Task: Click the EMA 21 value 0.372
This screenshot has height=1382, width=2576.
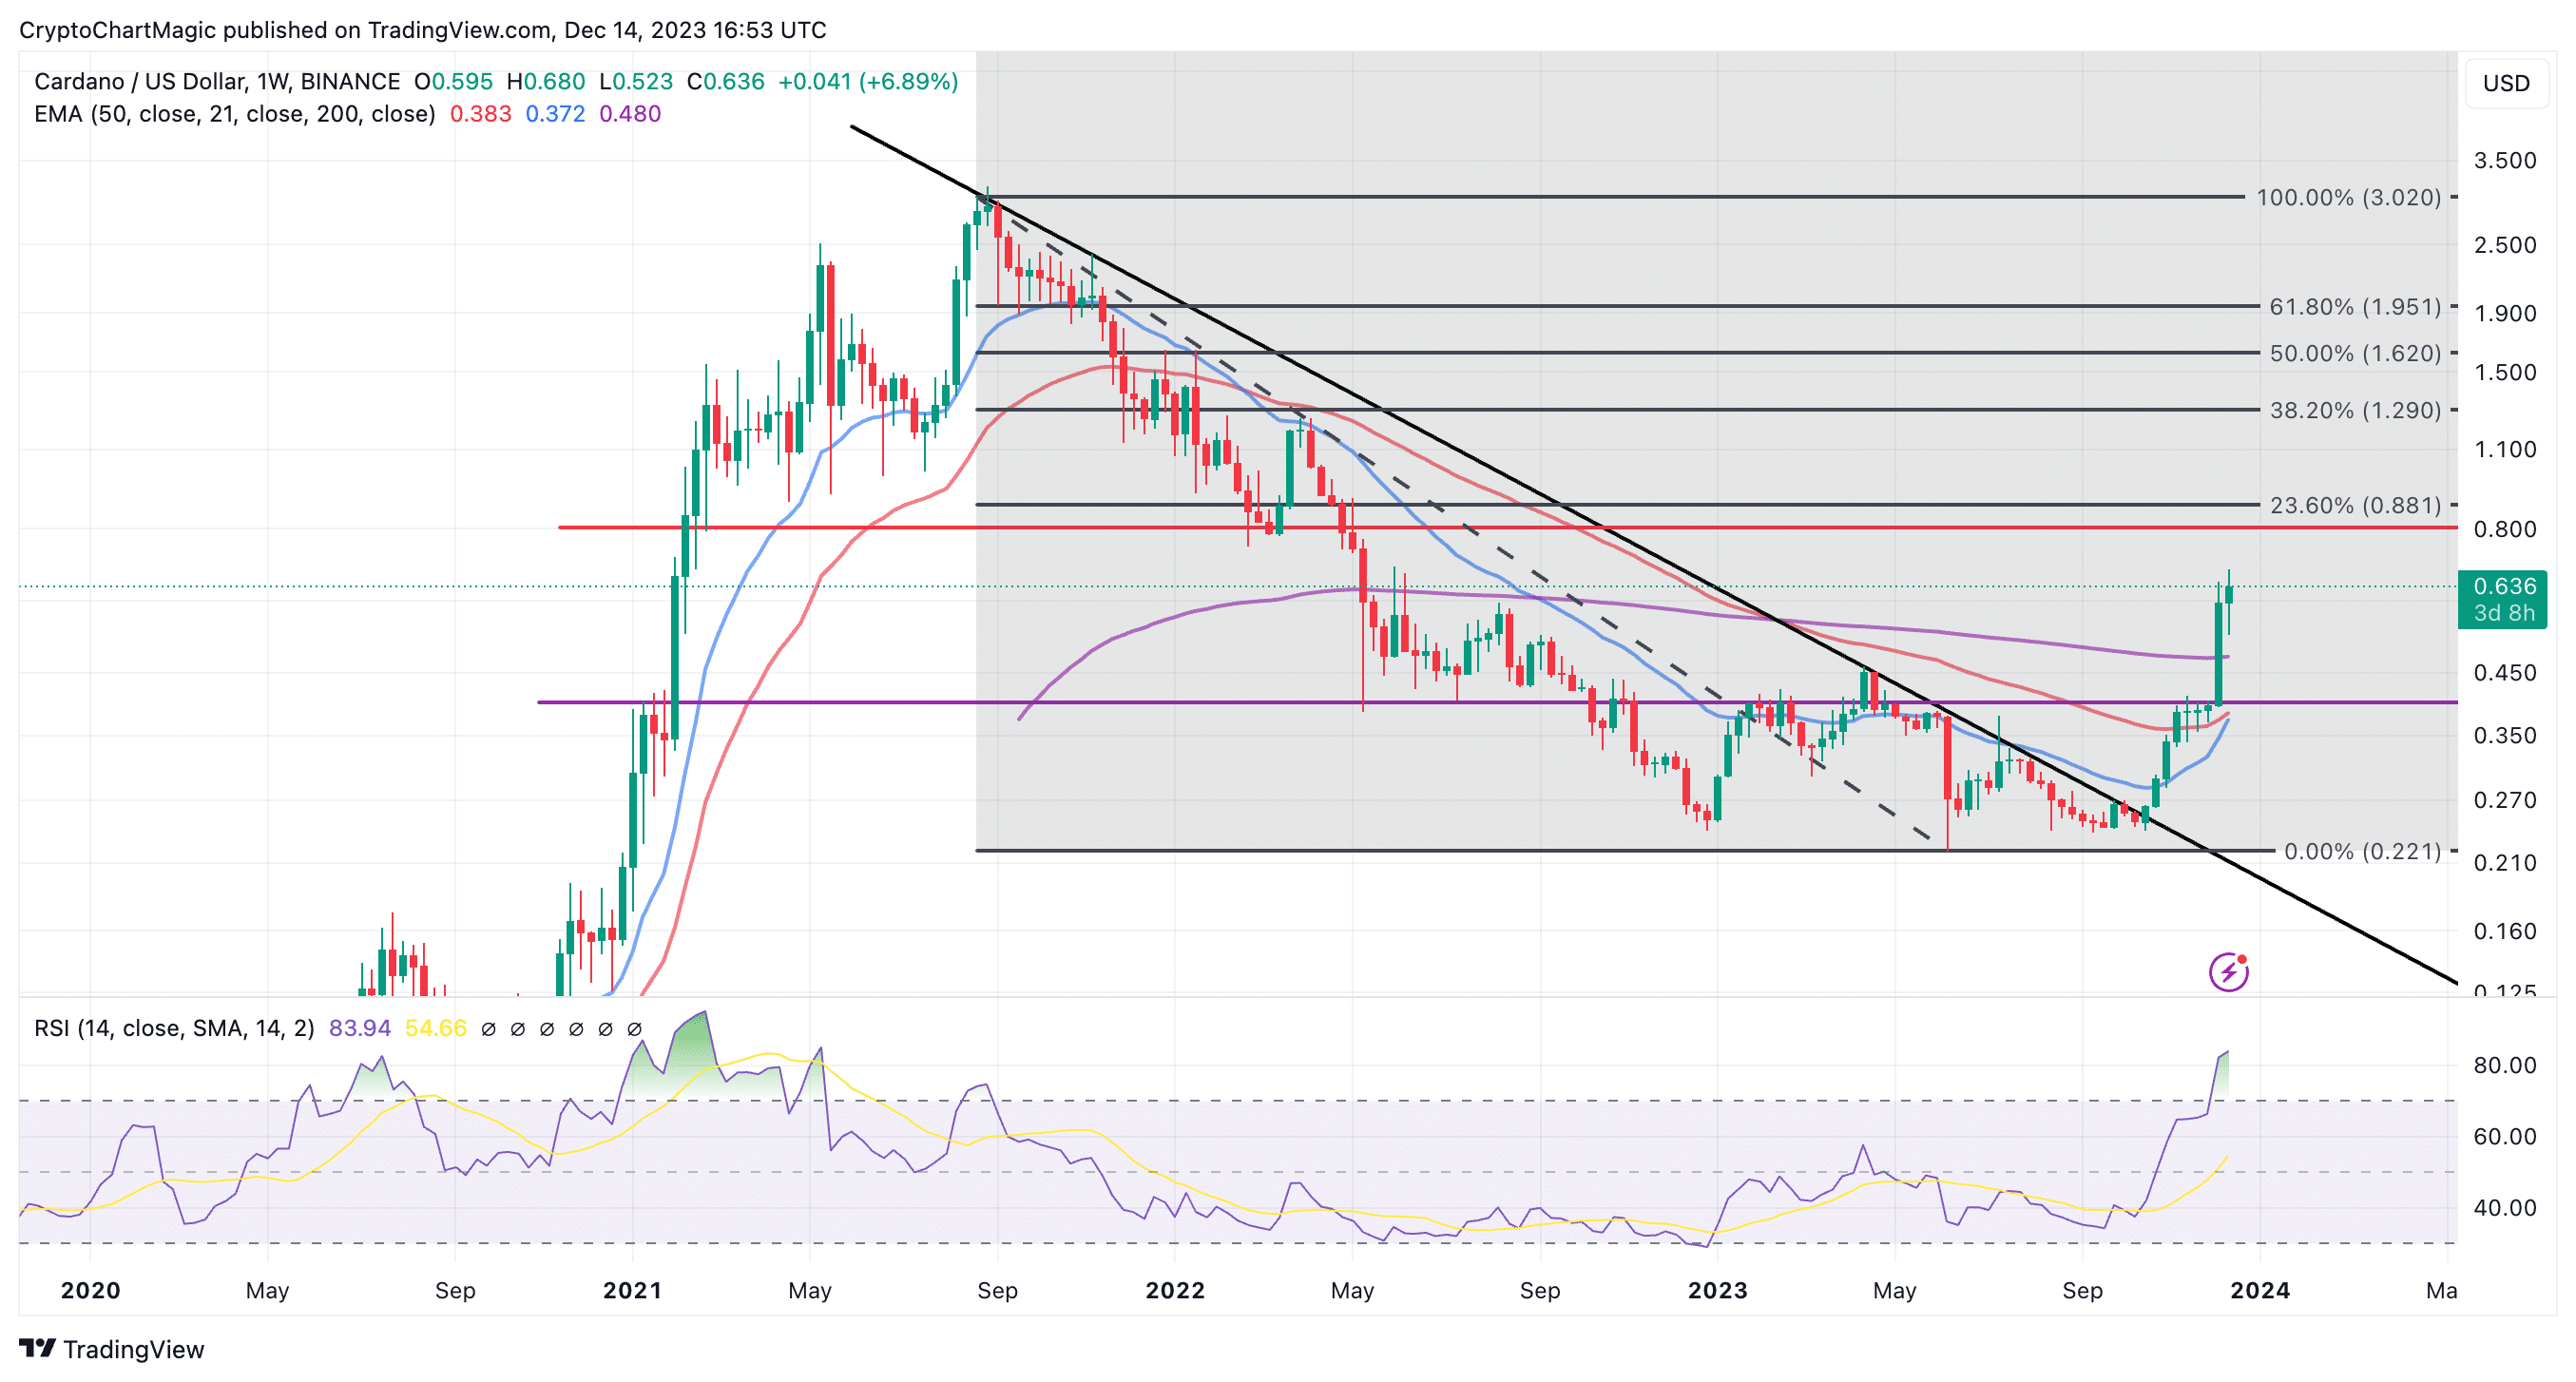Action: pos(555,114)
